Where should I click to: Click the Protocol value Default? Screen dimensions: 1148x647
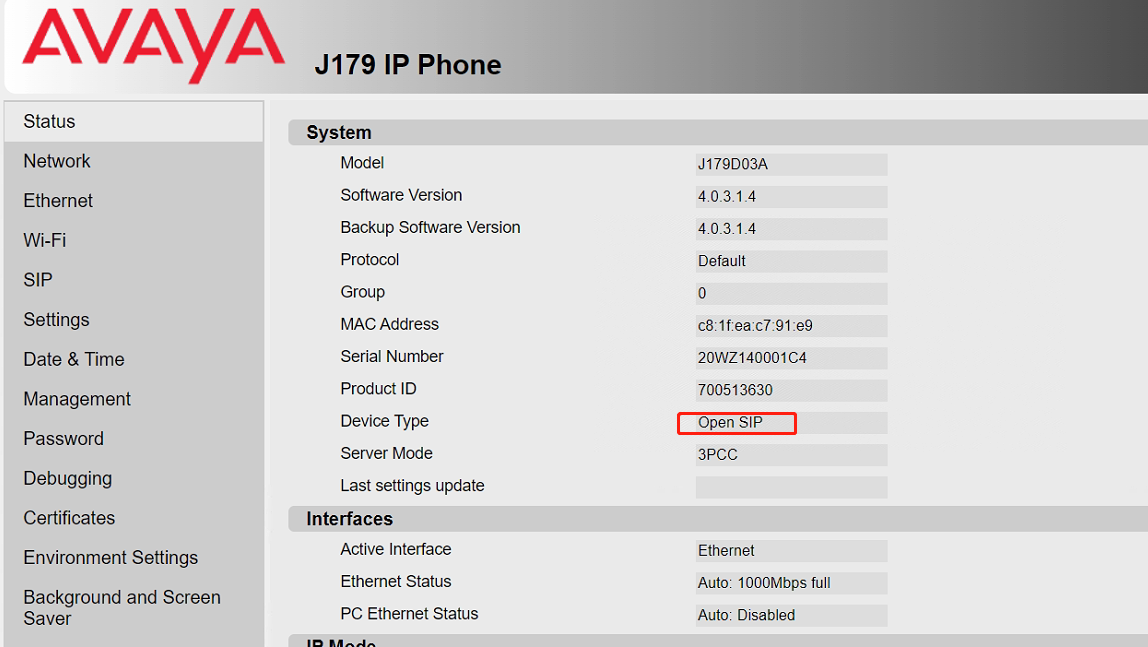(791, 261)
